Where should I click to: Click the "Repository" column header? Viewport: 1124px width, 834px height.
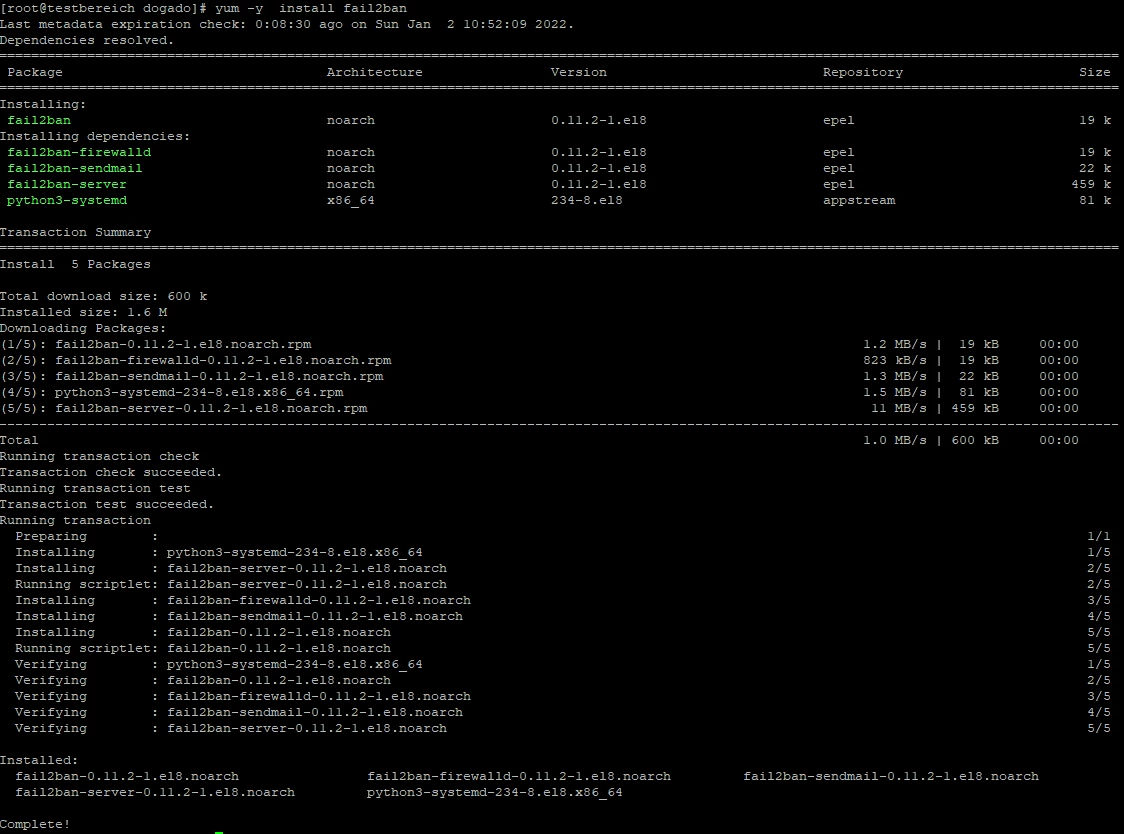pyautogui.click(x=862, y=72)
